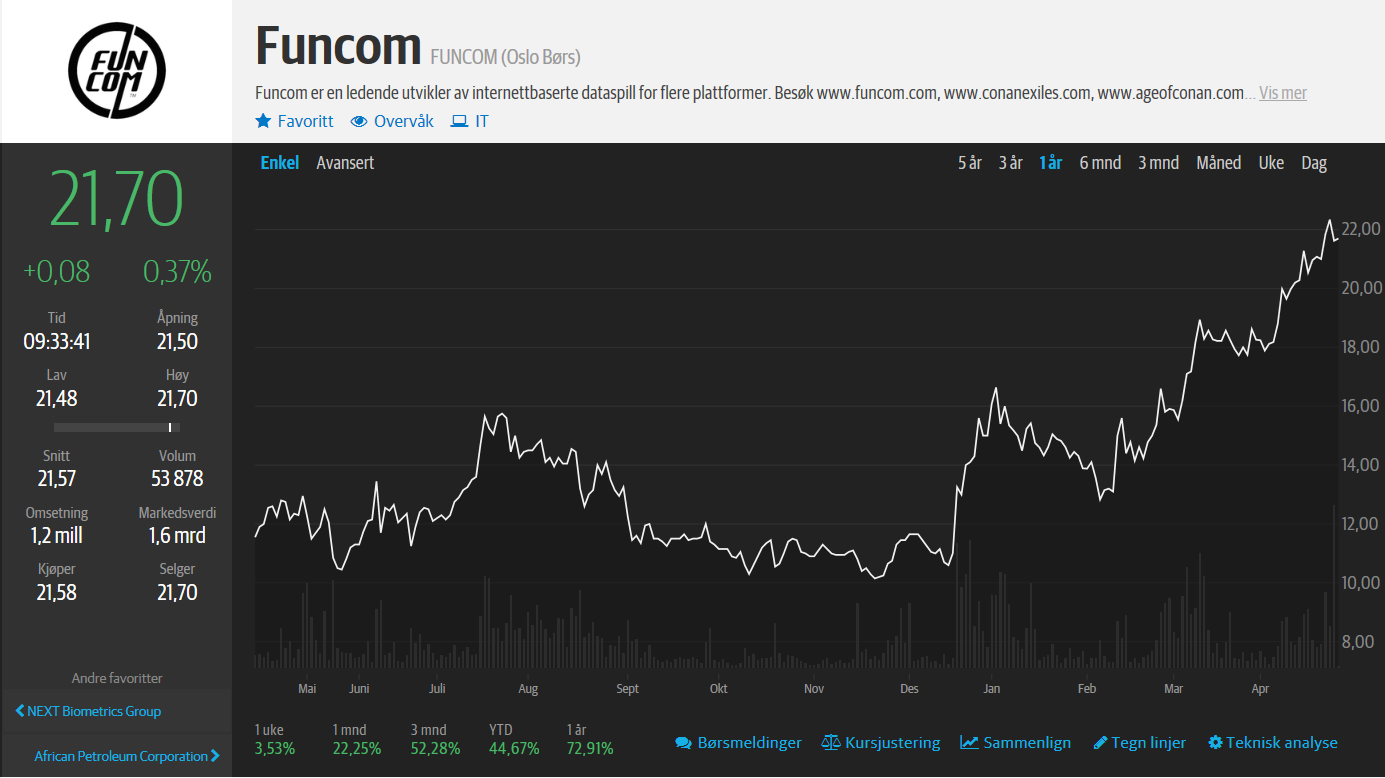Click the Omsetning value 1,2 mill

coord(57,536)
